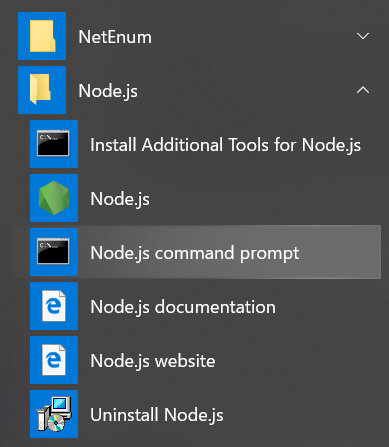Viewport: 389px width, 447px height.
Task: Click the Node.js command prompt console icon
Action: (54, 252)
